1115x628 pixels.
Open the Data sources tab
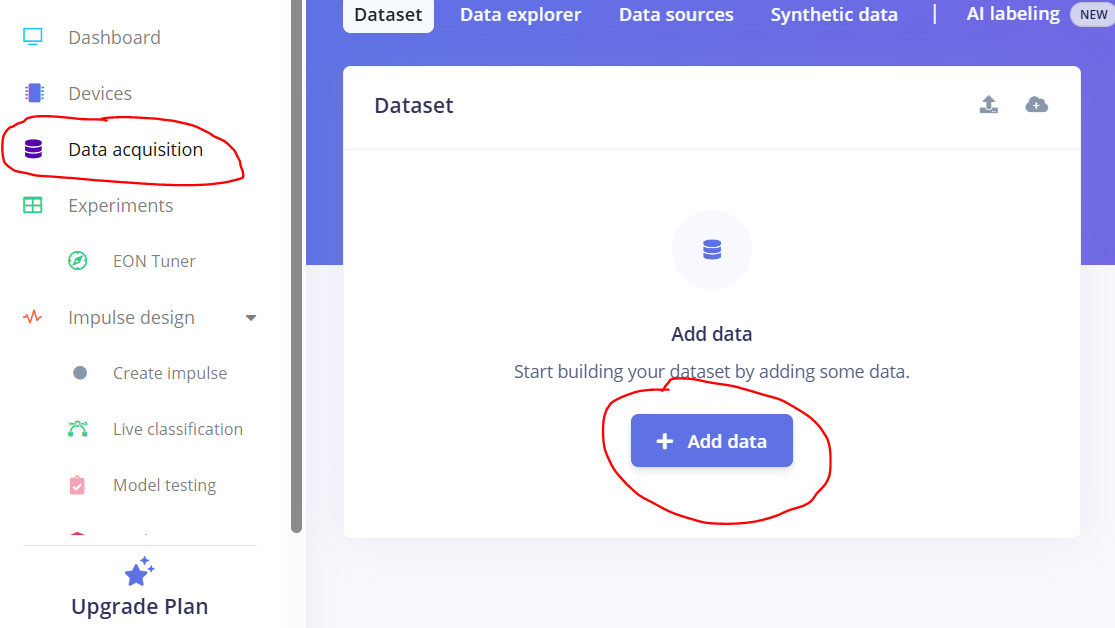pos(676,15)
